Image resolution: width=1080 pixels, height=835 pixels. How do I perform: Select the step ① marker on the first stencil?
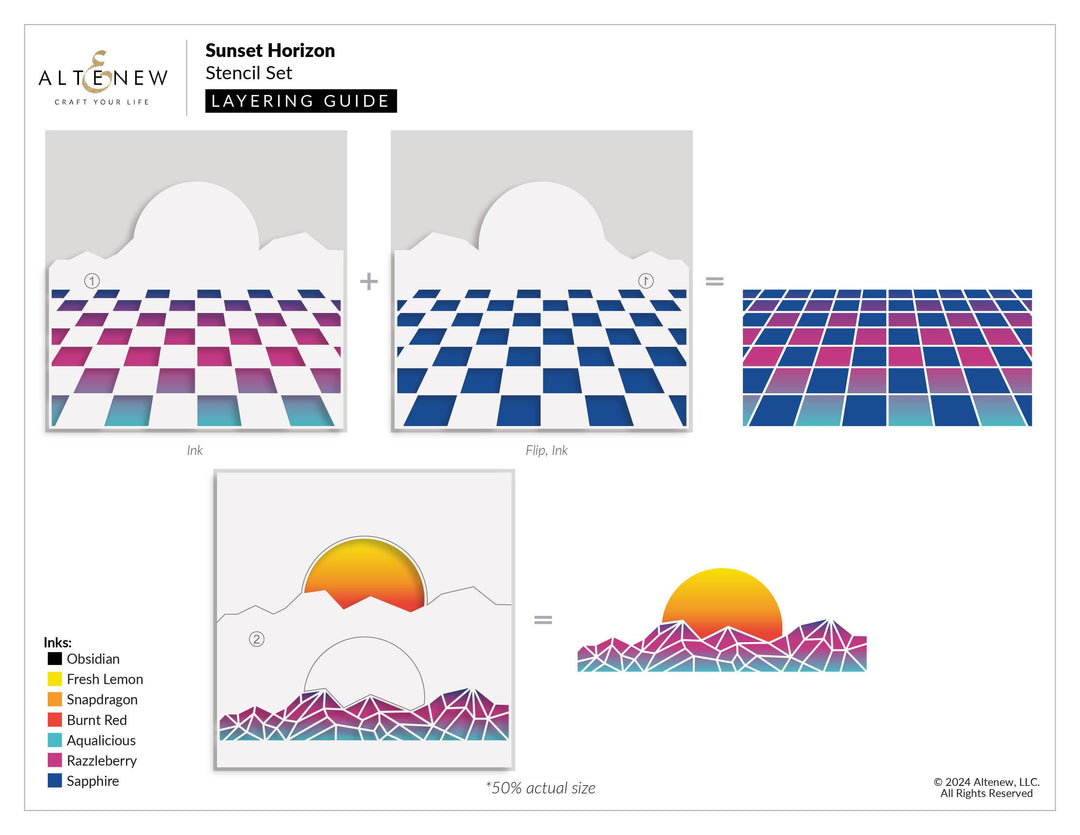point(91,281)
